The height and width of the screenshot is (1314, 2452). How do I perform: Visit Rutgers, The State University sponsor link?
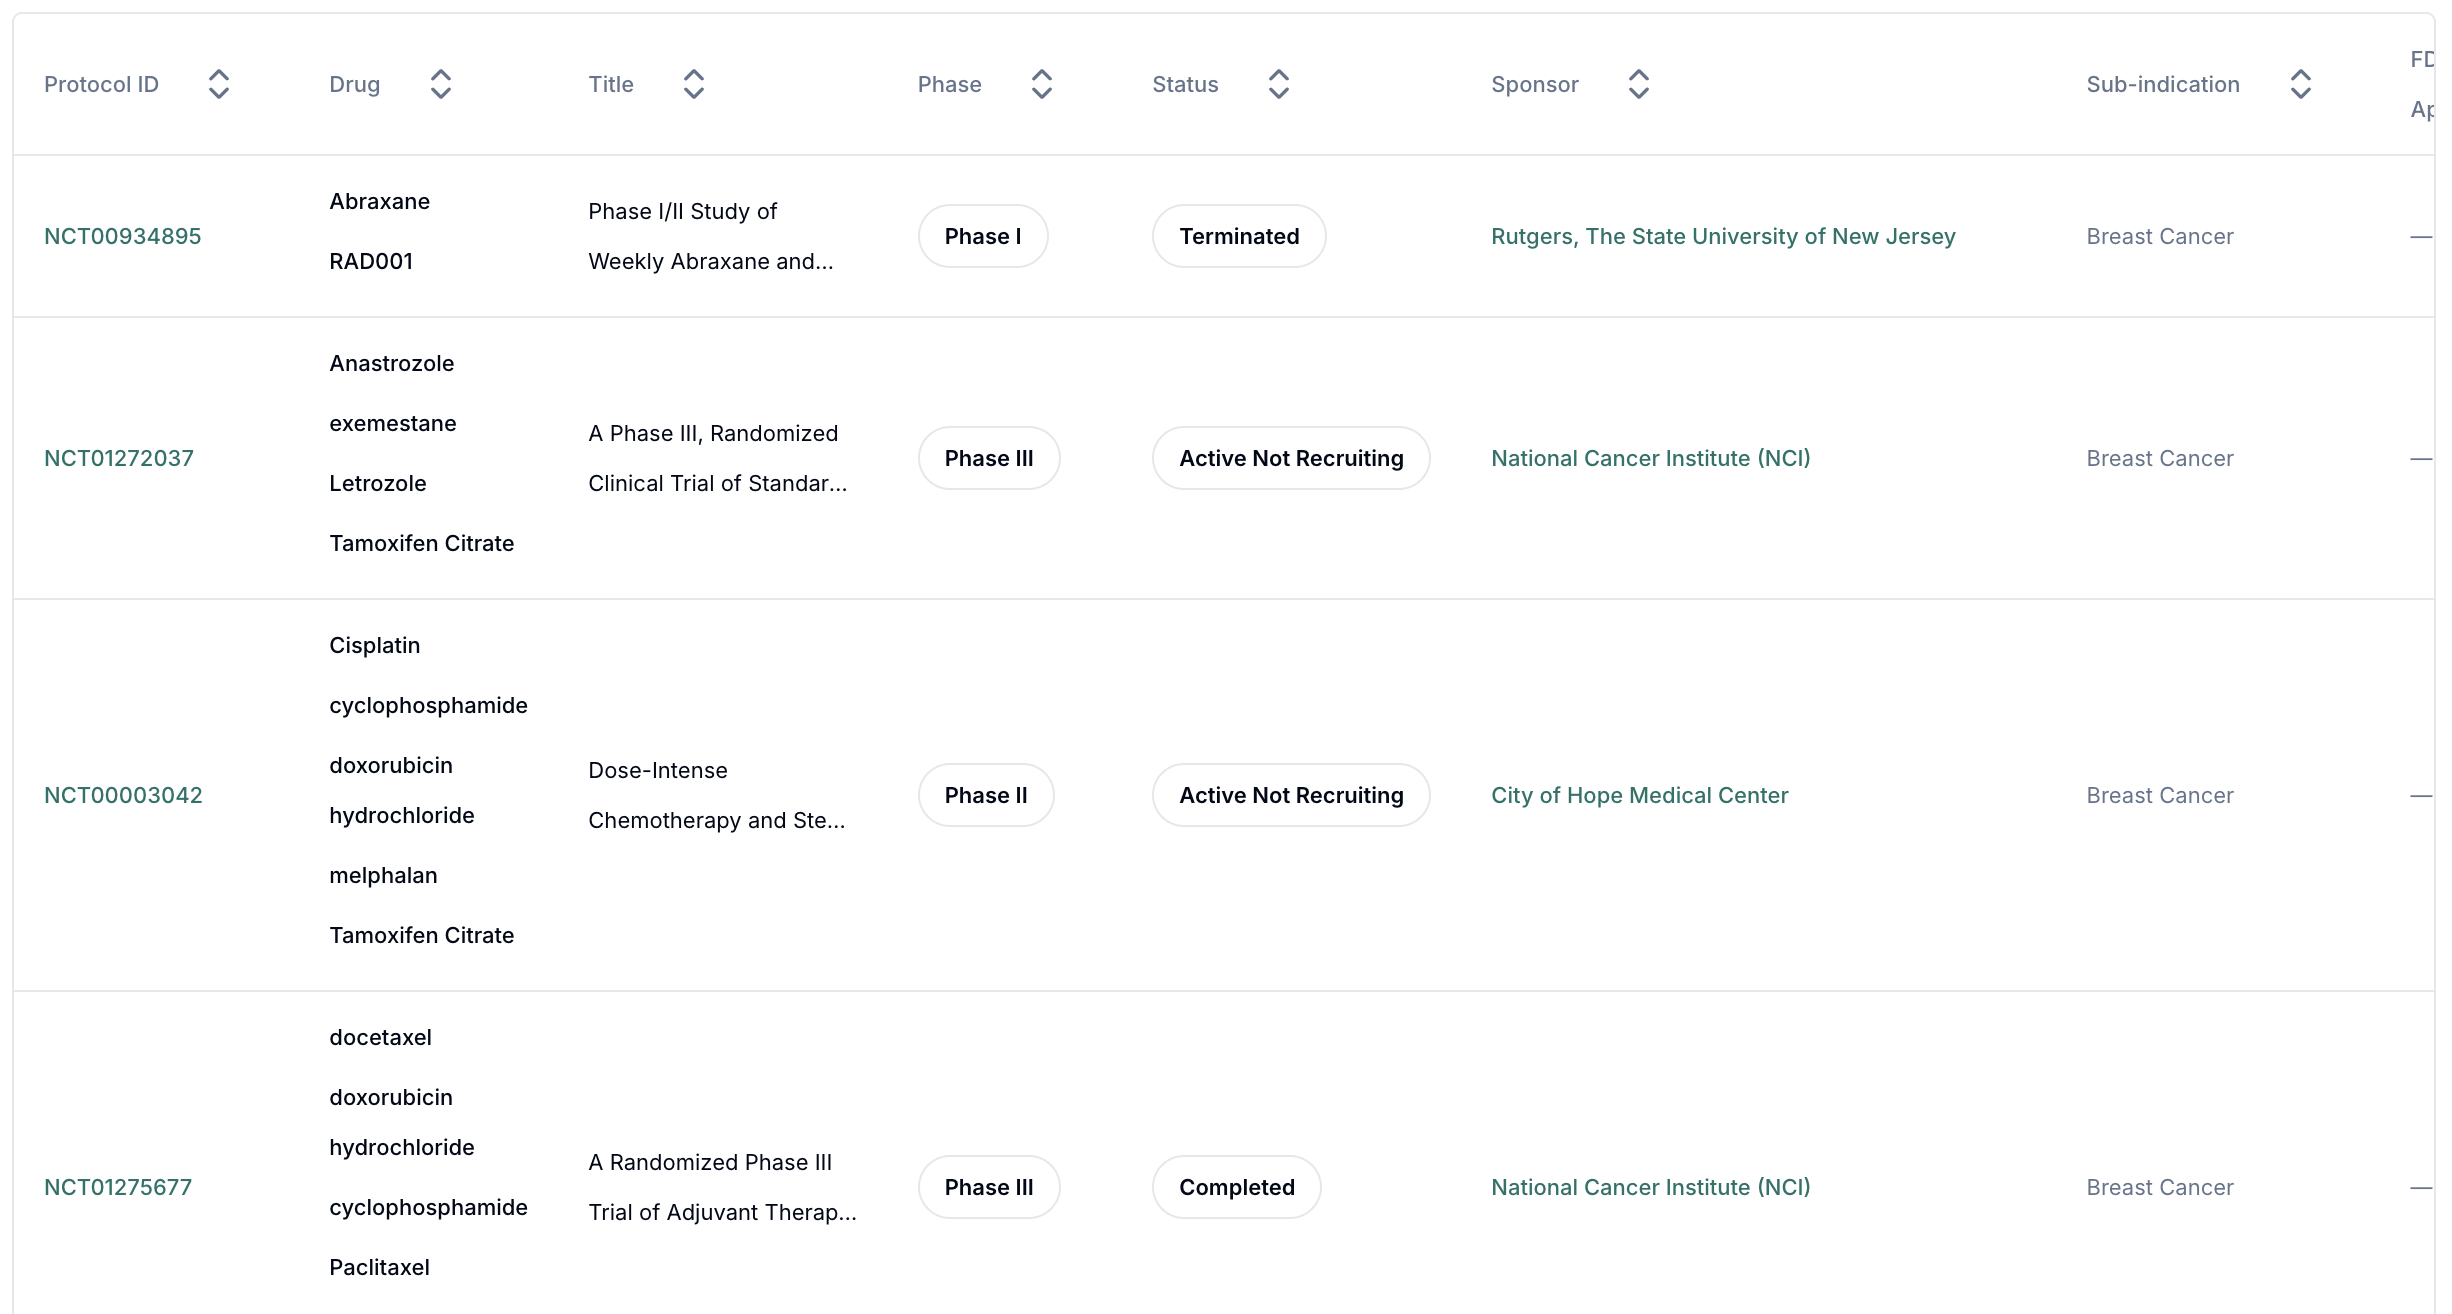point(1723,236)
